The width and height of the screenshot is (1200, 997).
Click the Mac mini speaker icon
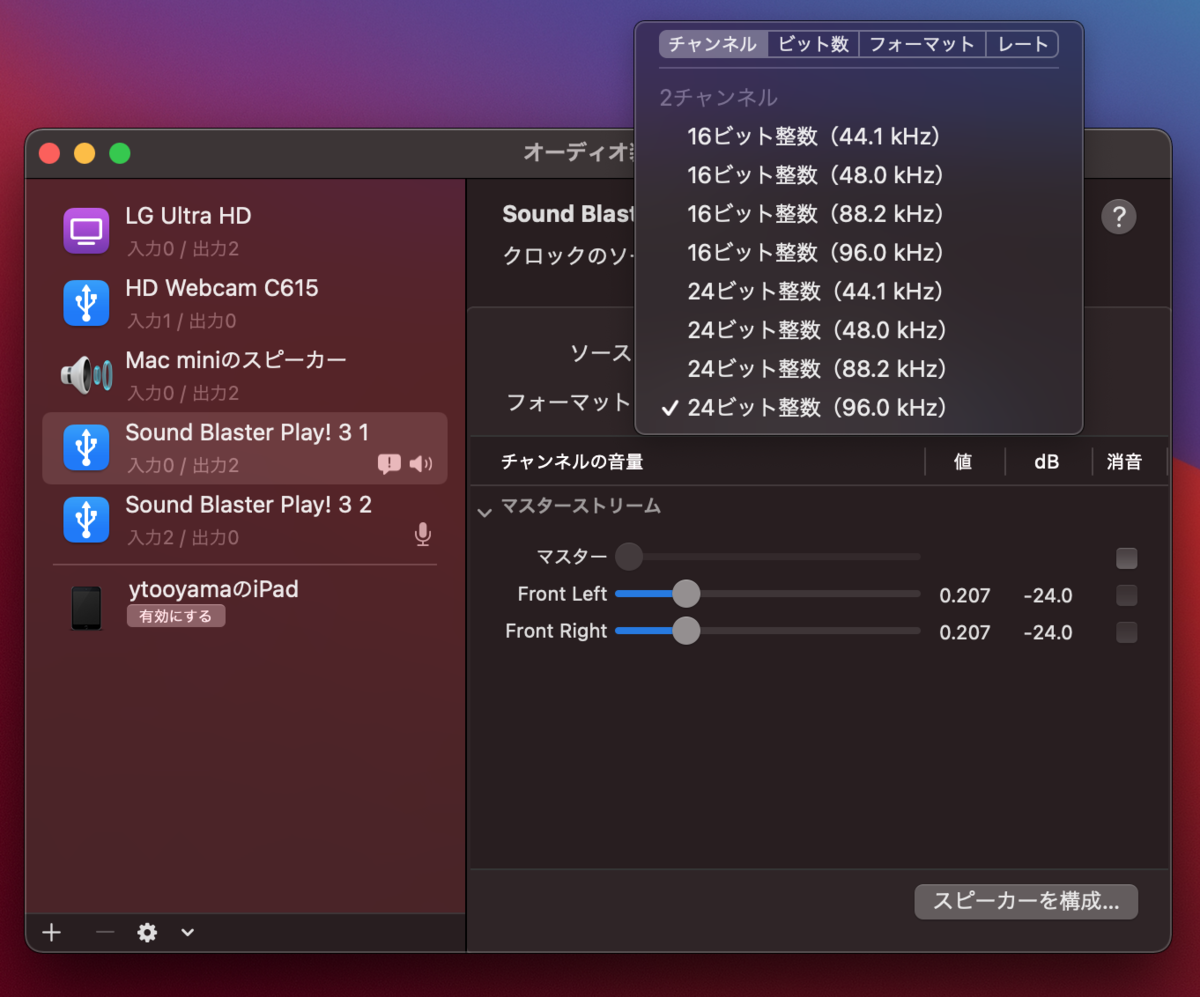86,375
